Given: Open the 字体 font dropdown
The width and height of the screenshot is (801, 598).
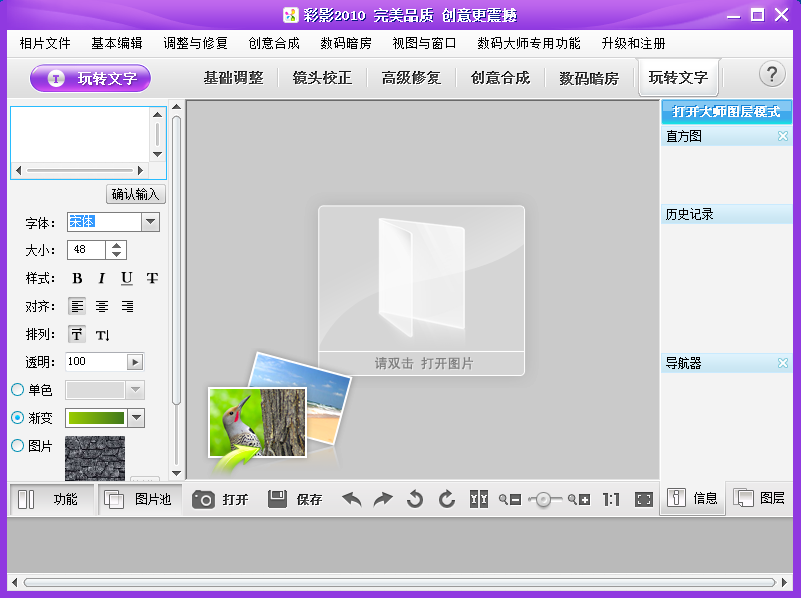Looking at the screenshot, I should (x=151, y=222).
